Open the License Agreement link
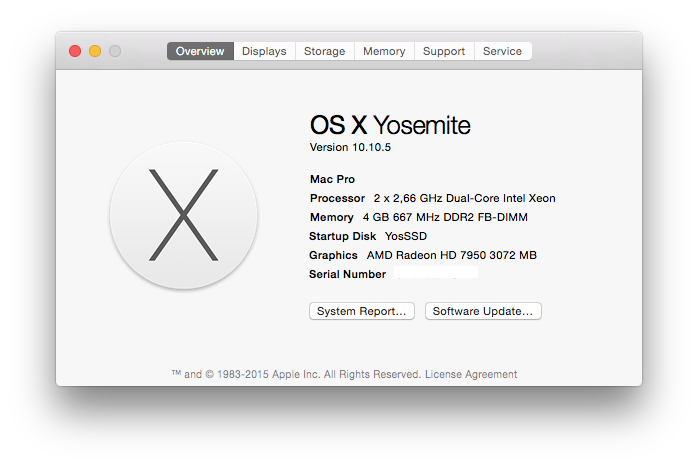 pyautogui.click(x=471, y=374)
